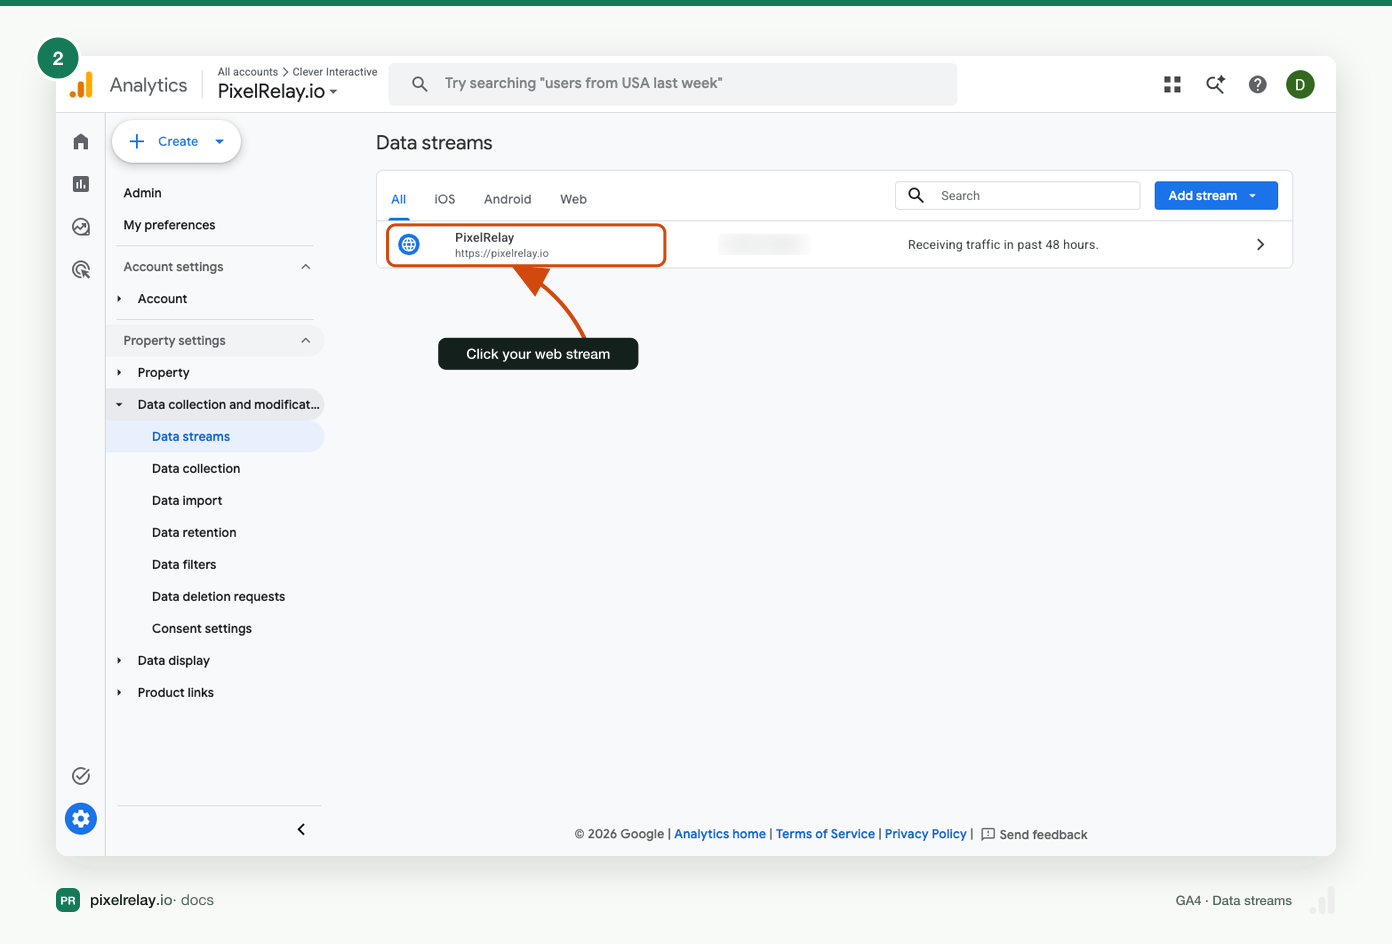Open the Analytics home link

[x=720, y=834]
